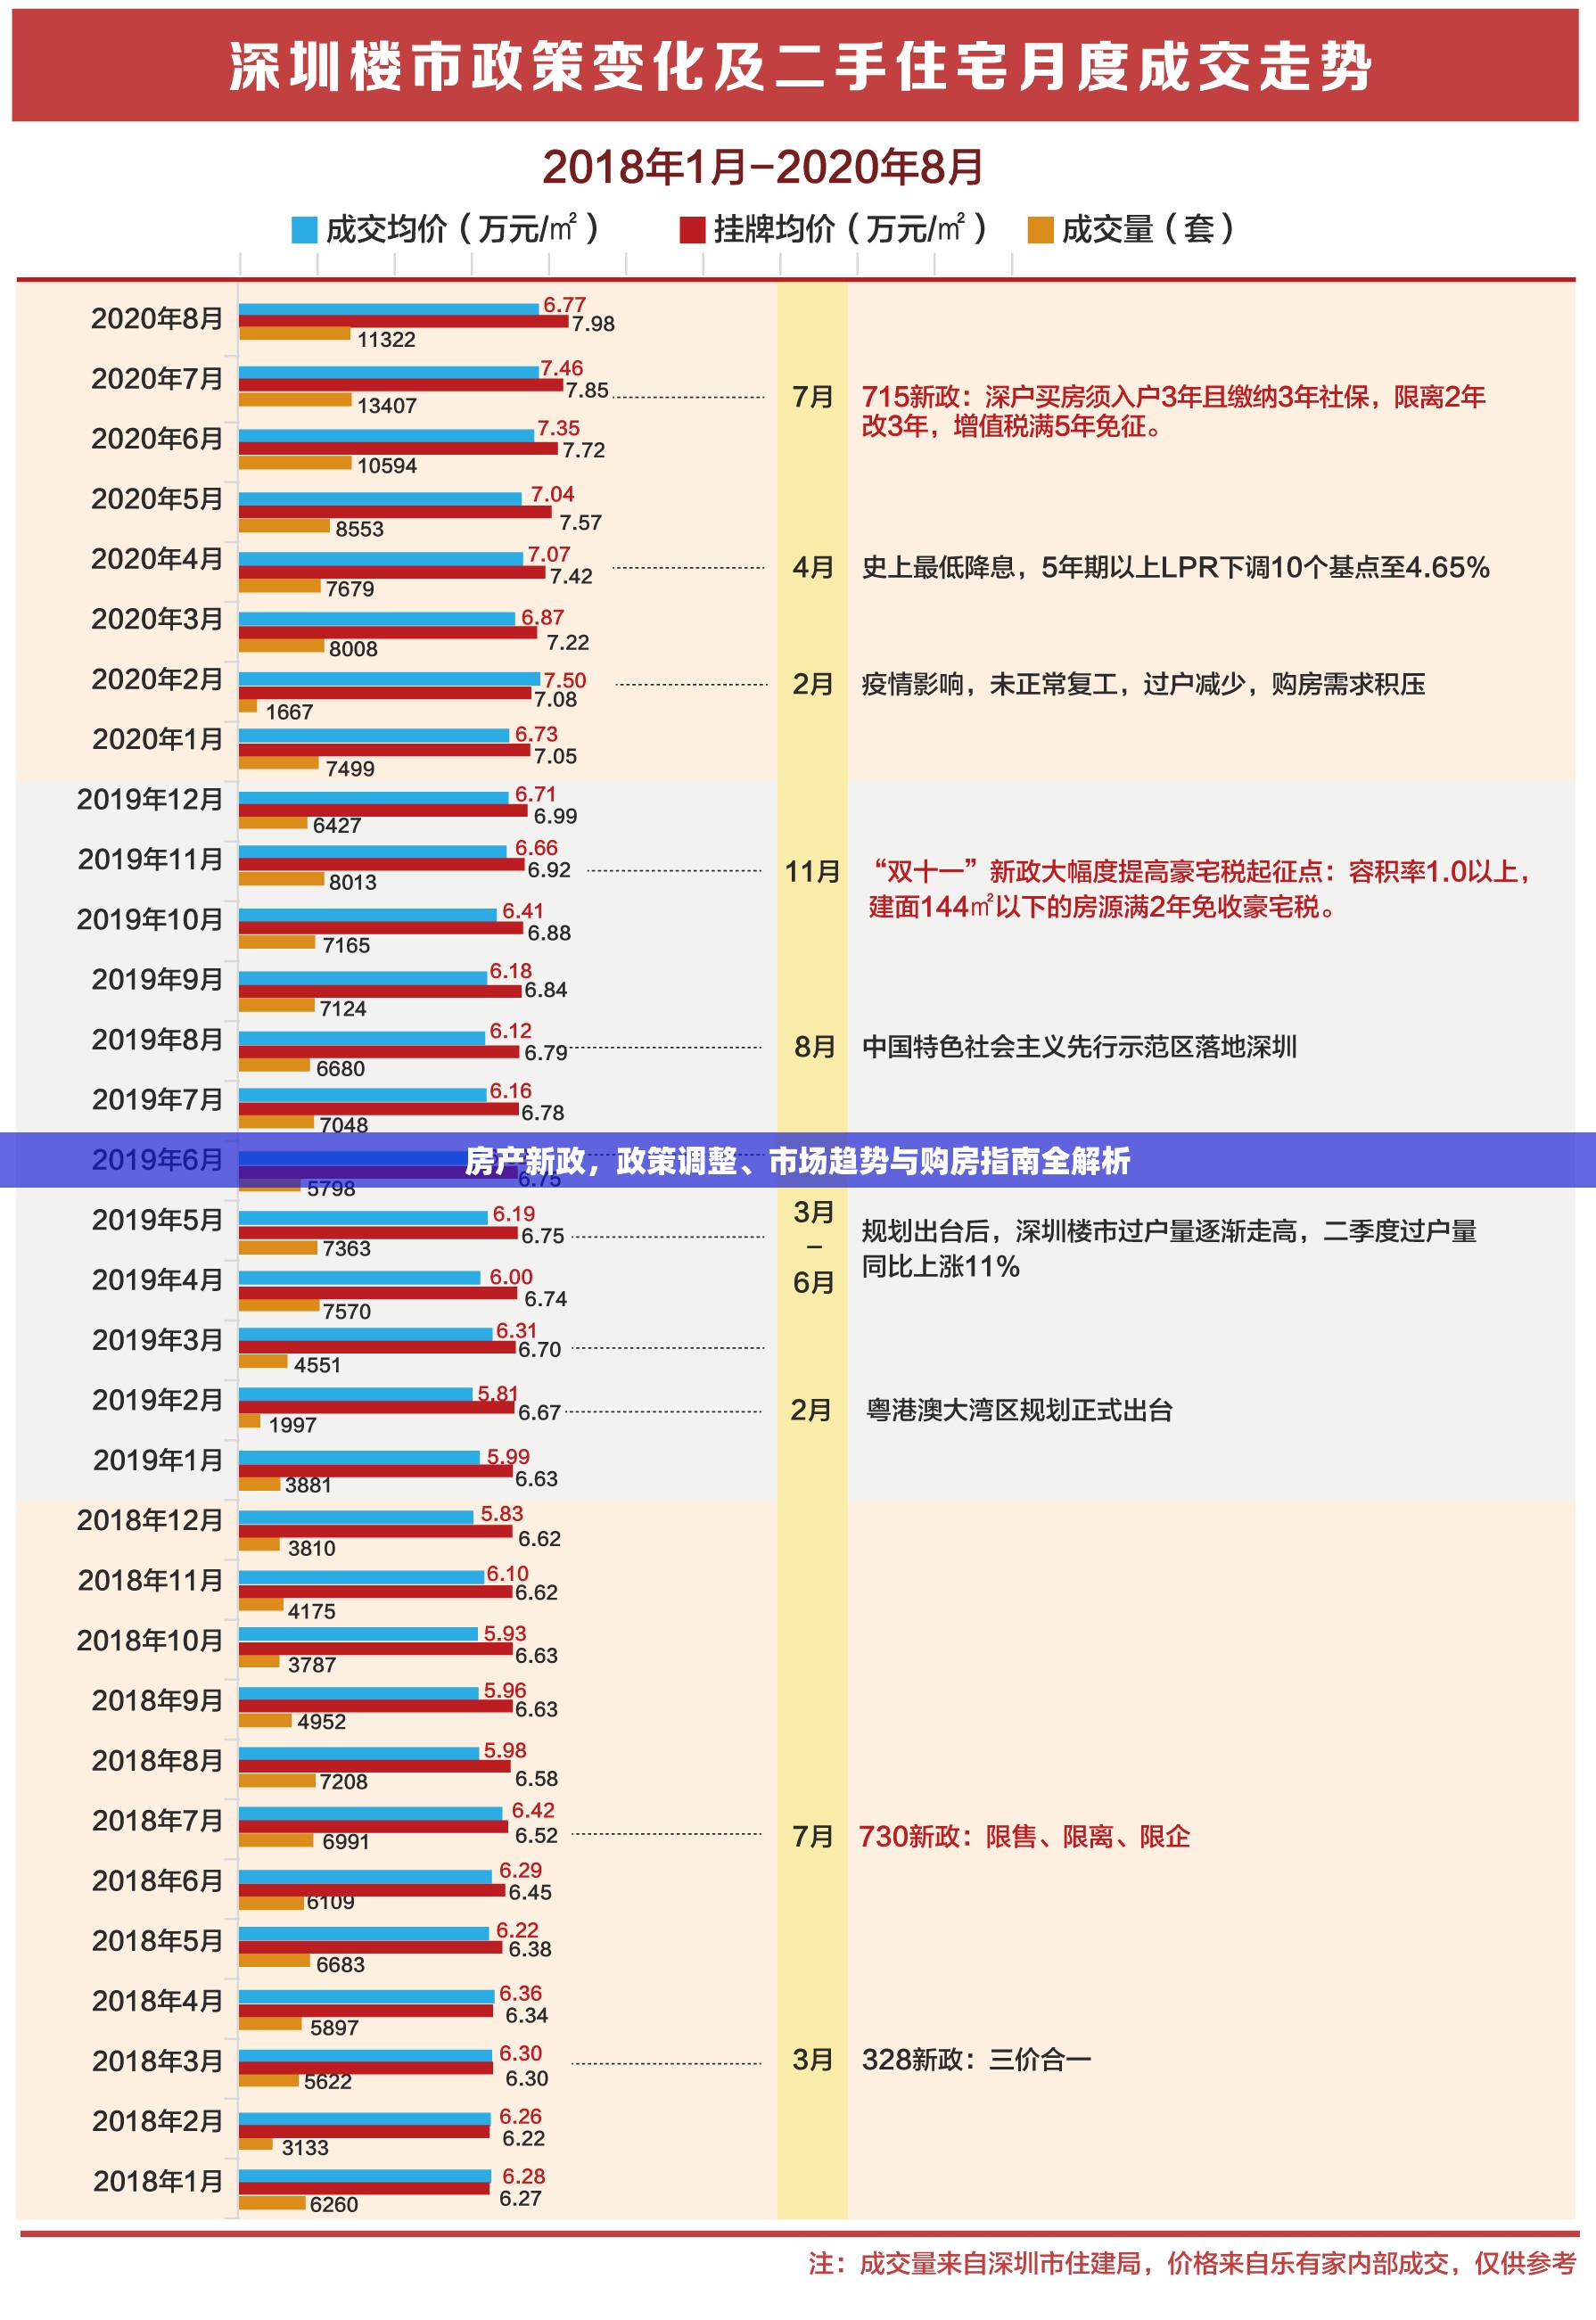
Task: Click the orange 成交量 legend swatch
Action: (x=1040, y=230)
